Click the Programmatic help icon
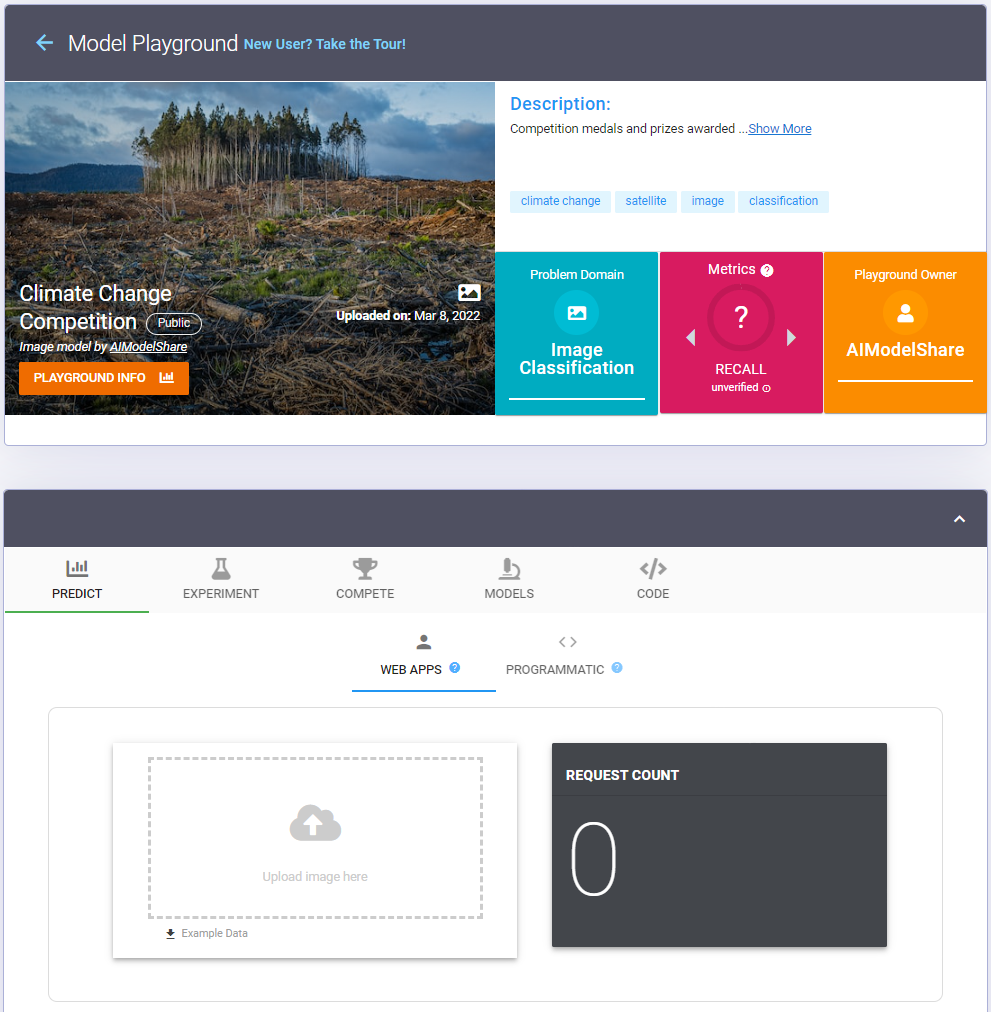Viewport: 991px width, 1012px height. click(617, 668)
